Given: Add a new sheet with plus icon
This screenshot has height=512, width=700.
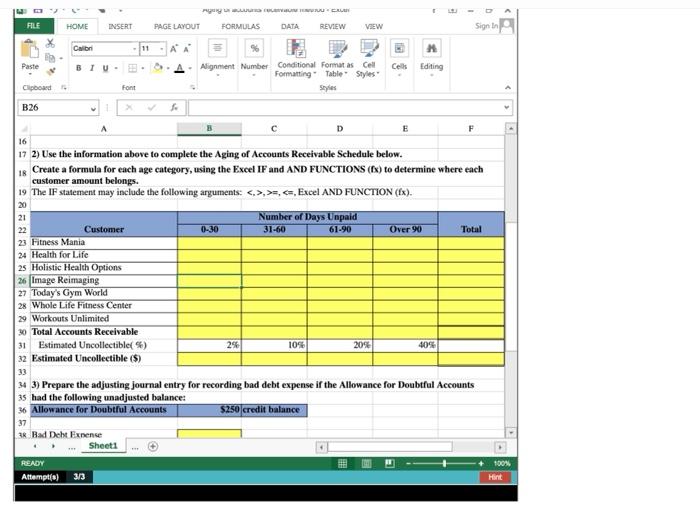Looking at the screenshot, I should (153, 446).
